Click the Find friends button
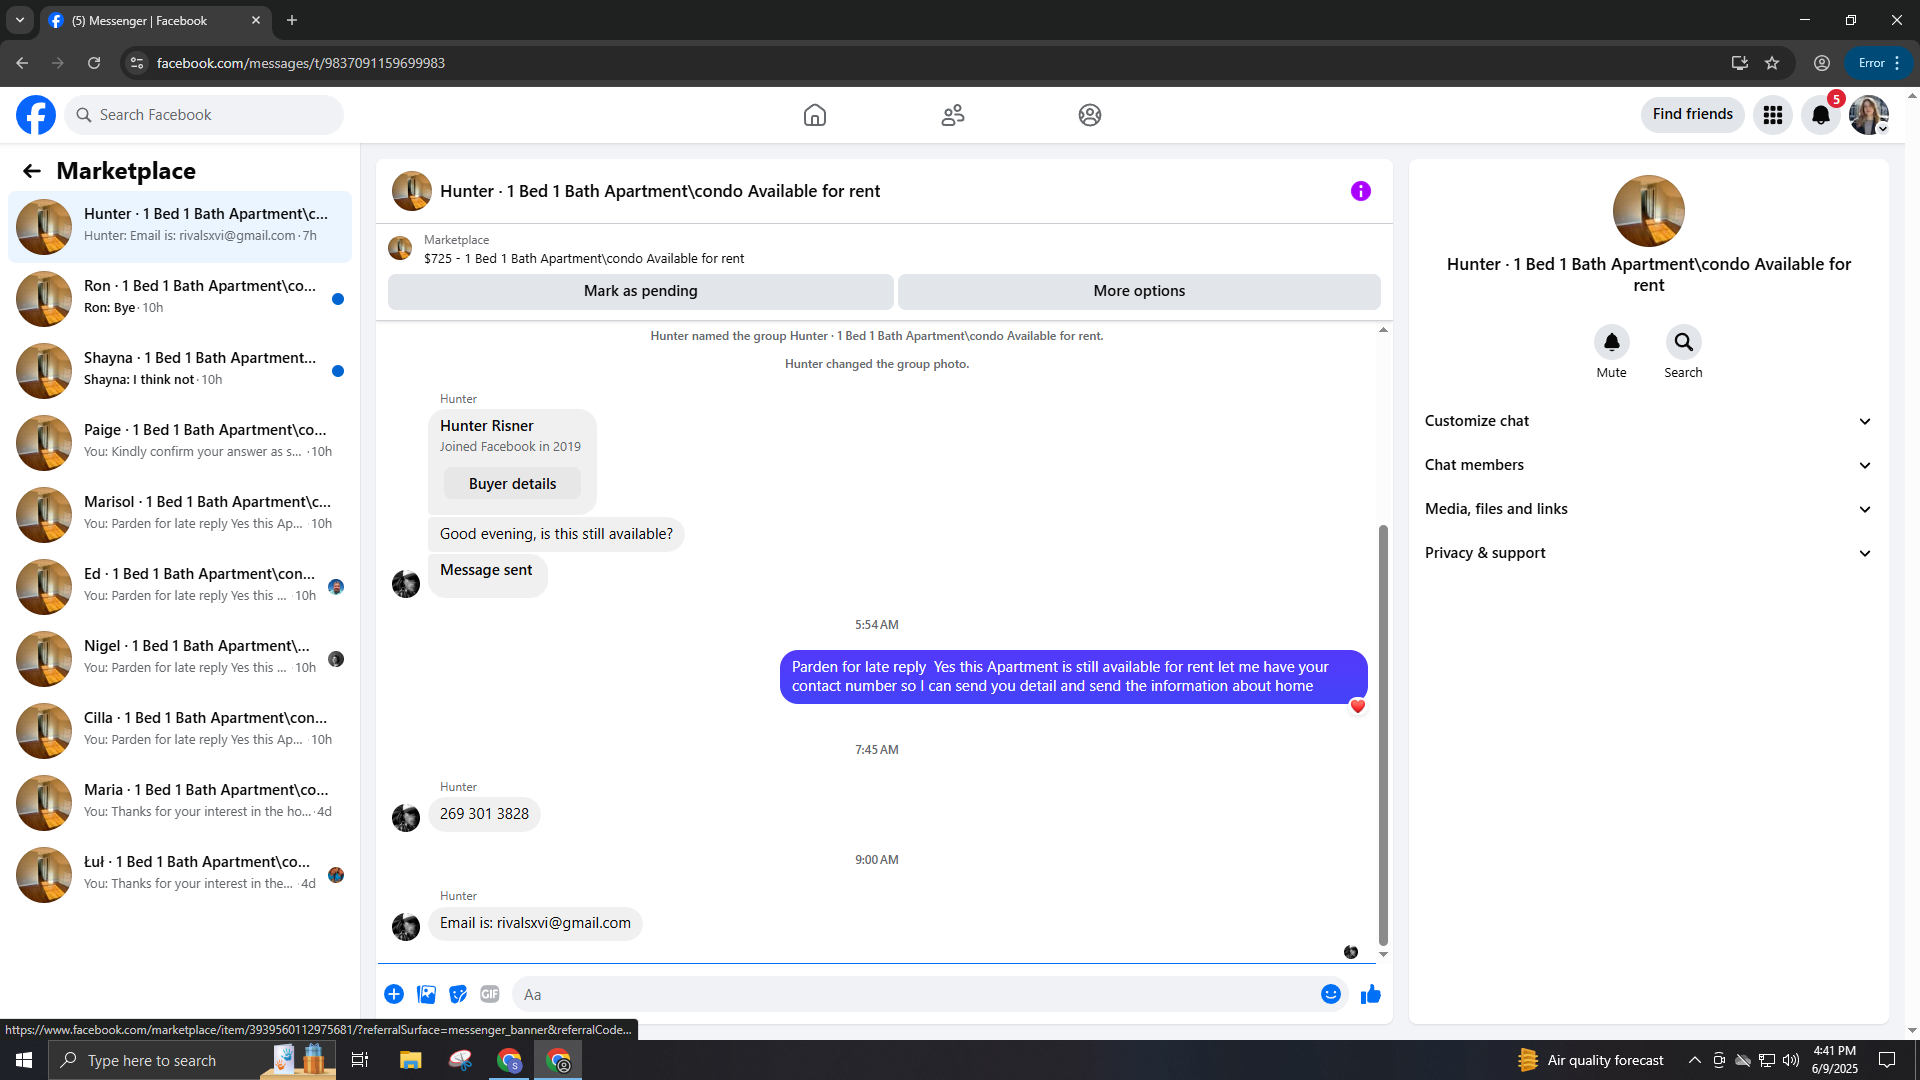The width and height of the screenshot is (1920, 1080). click(1693, 115)
